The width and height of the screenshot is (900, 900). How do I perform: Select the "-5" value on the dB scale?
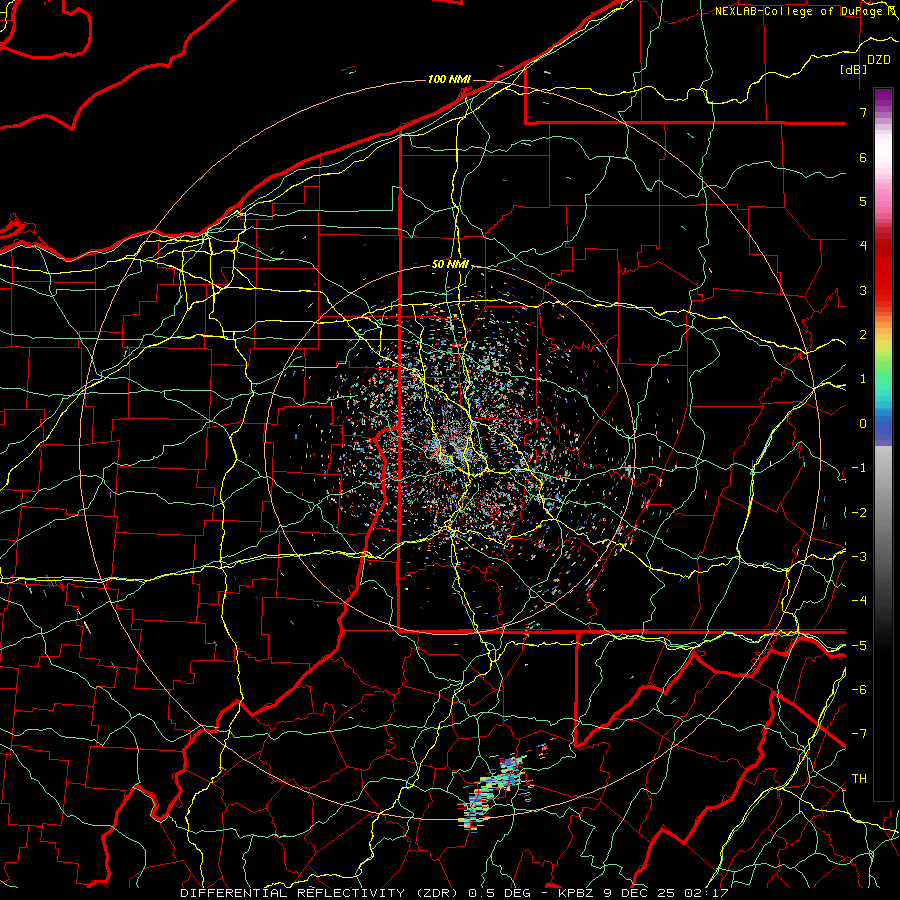[859, 646]
